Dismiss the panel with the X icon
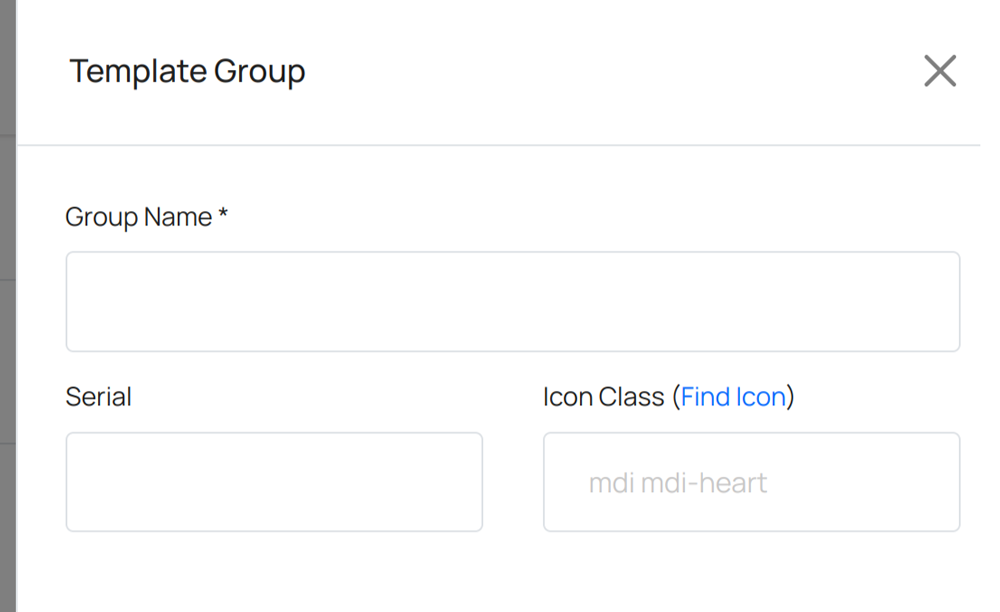This screenshot has height=612, width=1000. coord(939,71)
